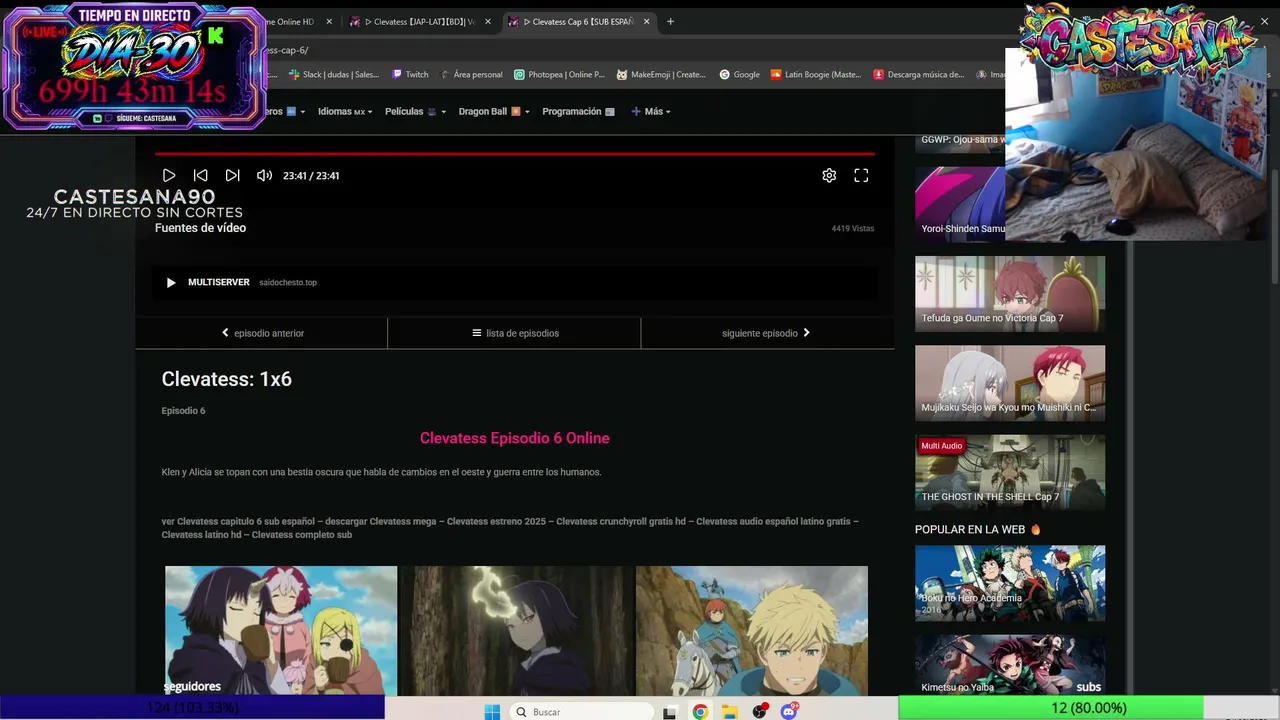Screen dimensions: 1280x720
Task: Open Tefuda ga Oume no Victoria Cap 7
Action: (x=1010, y=293)
